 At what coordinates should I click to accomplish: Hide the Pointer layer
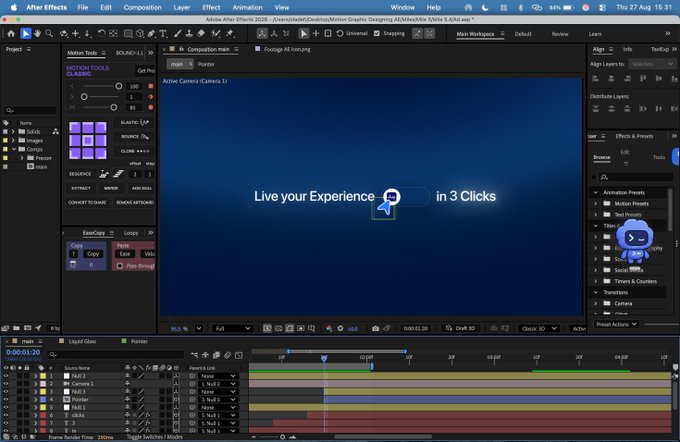coord(6,399)
